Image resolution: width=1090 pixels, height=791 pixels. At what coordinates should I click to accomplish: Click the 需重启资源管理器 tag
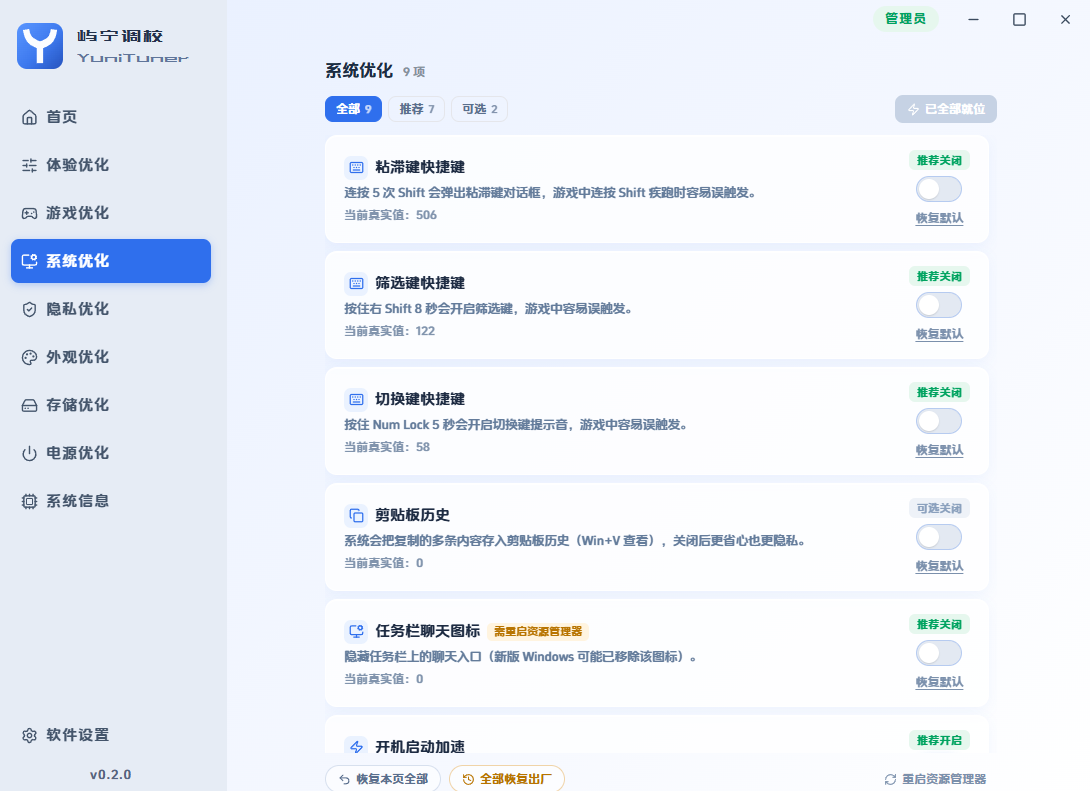tap(538, 631)
